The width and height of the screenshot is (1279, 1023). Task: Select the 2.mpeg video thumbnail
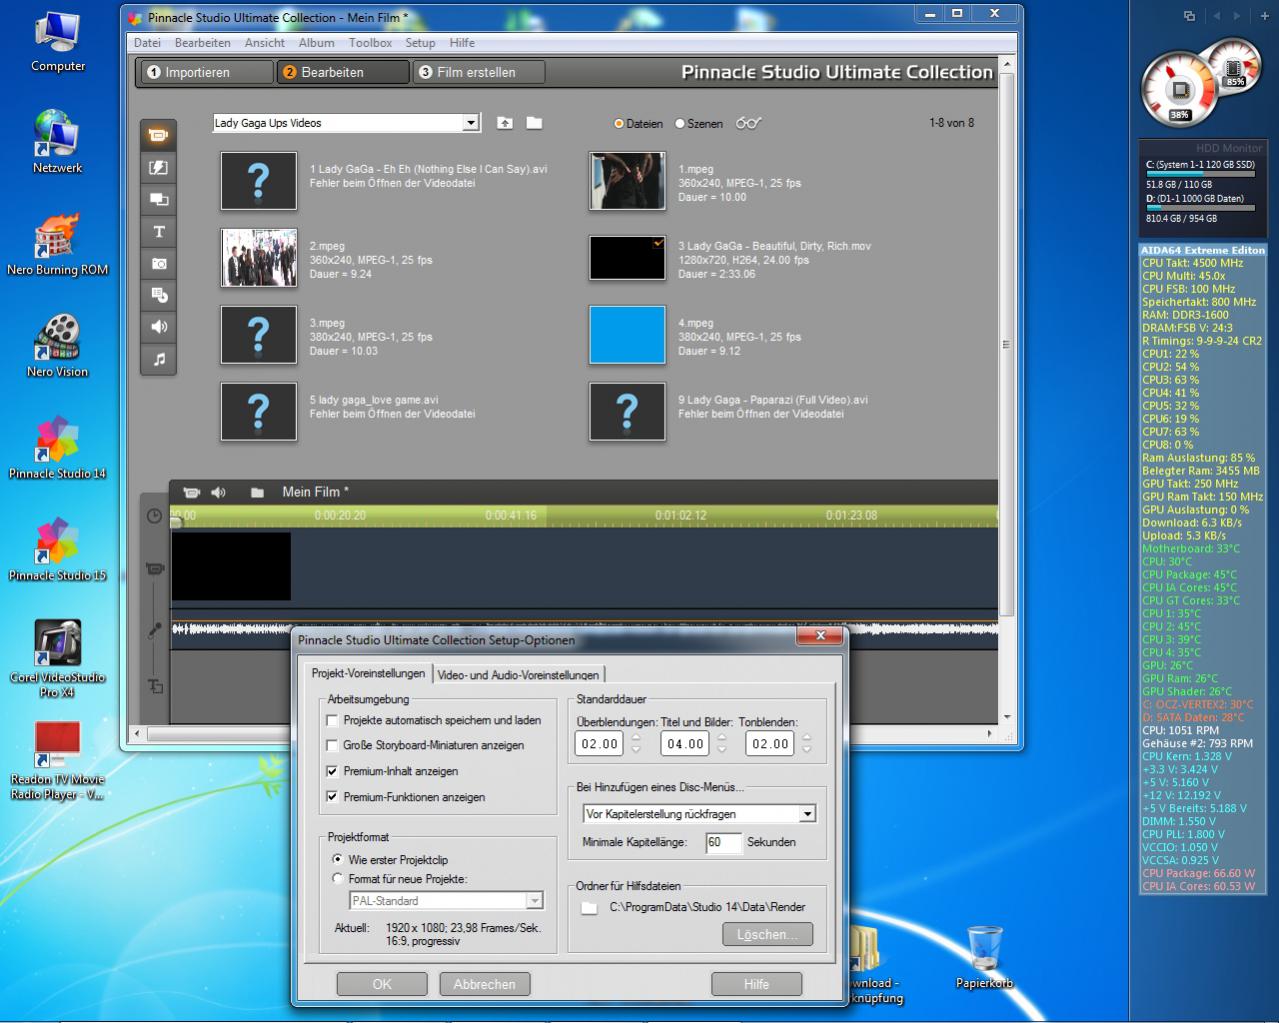pos(259,258)
